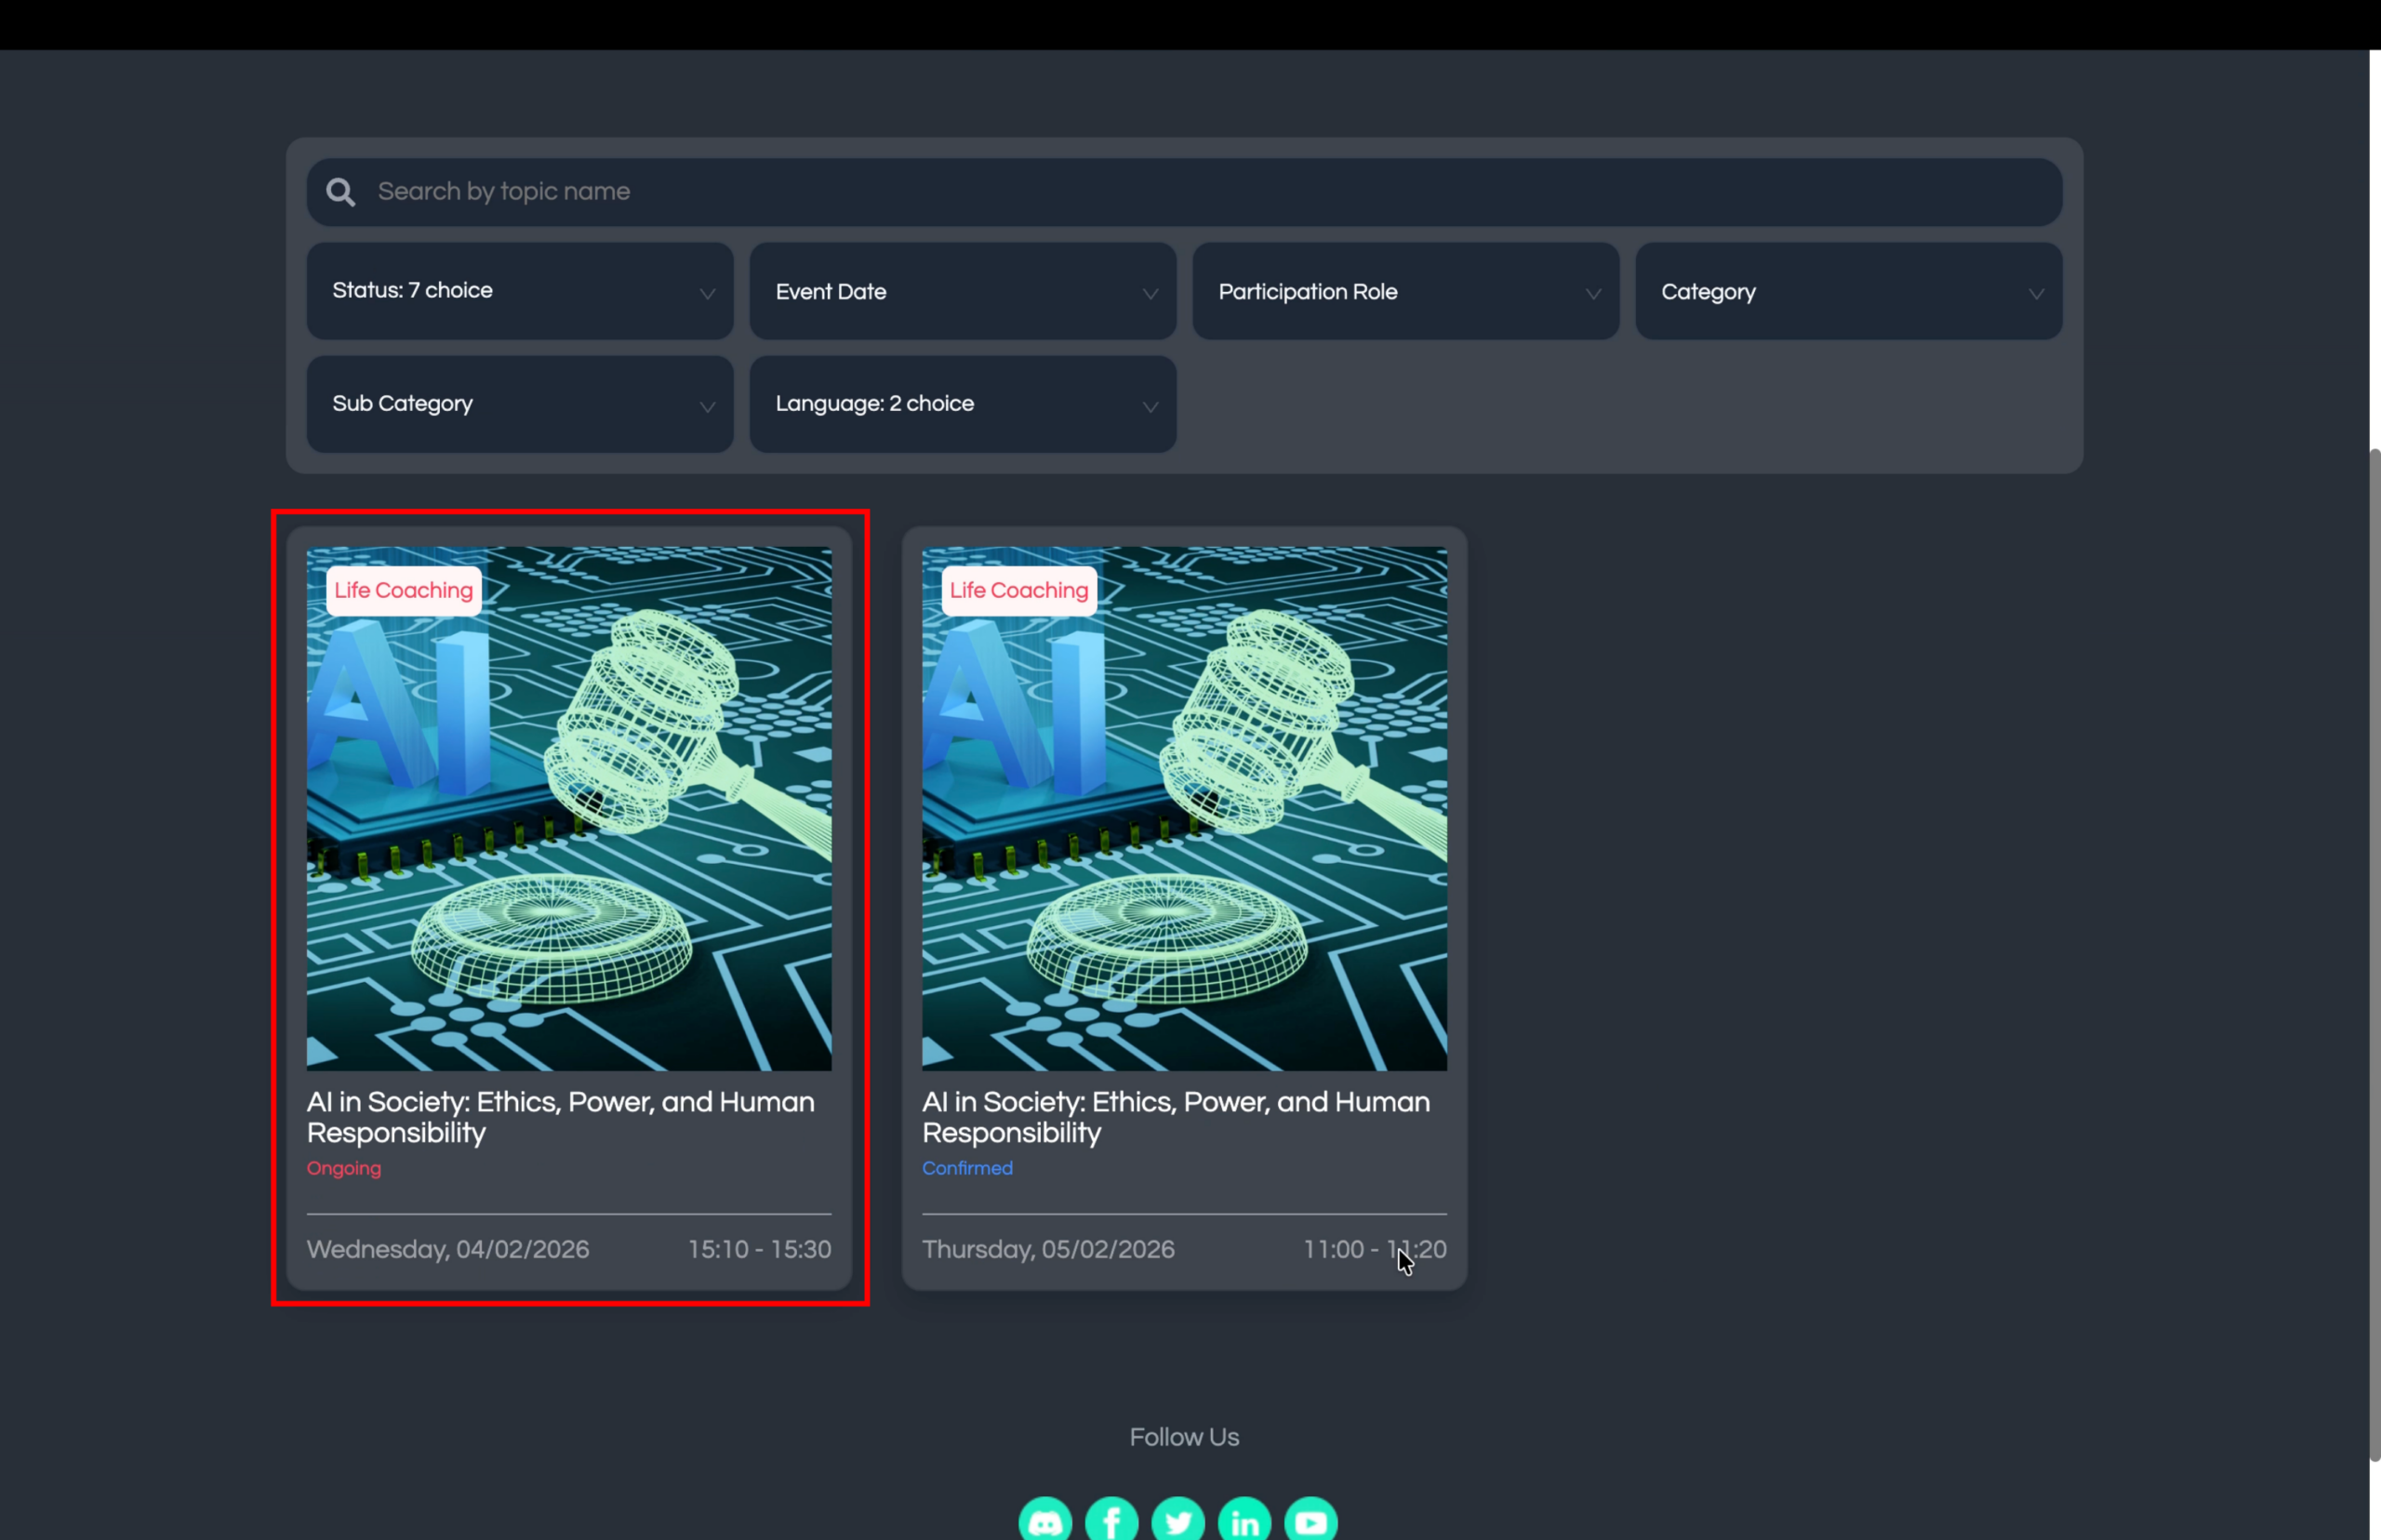Open the LinkedIn icon in footer
The height and width of the screenshot is (1540, 2381).
pos(1244,1521)
